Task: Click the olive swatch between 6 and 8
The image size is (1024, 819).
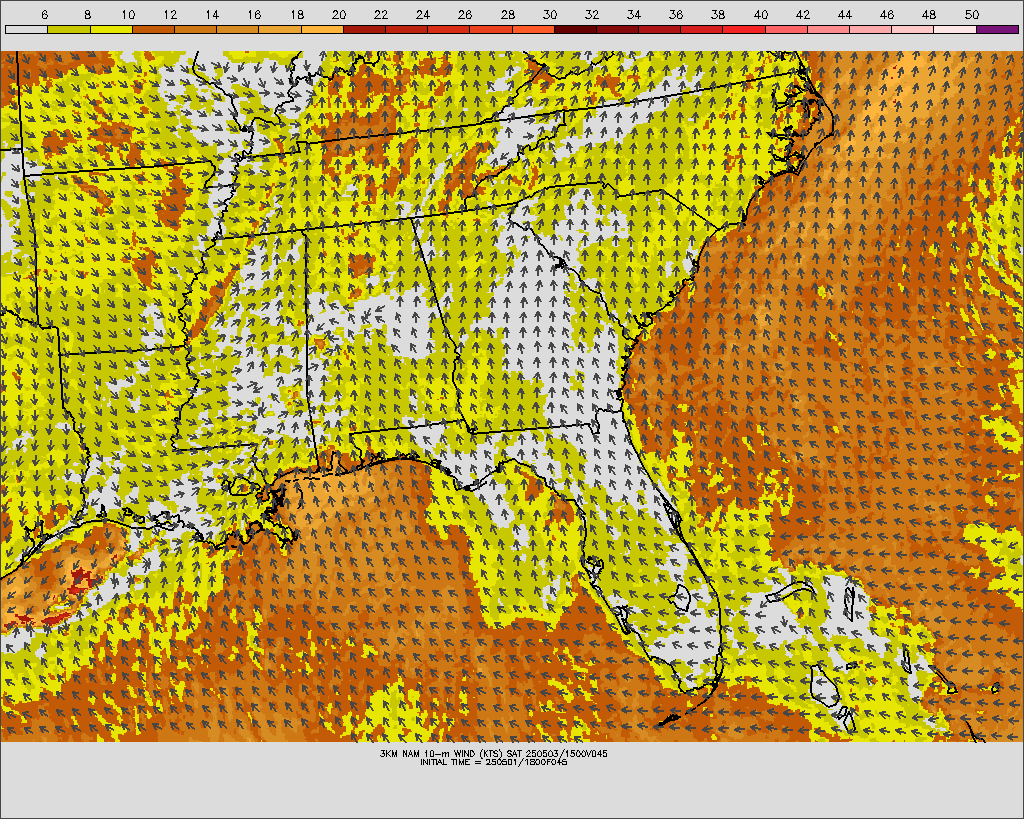Action: point(69,29)
